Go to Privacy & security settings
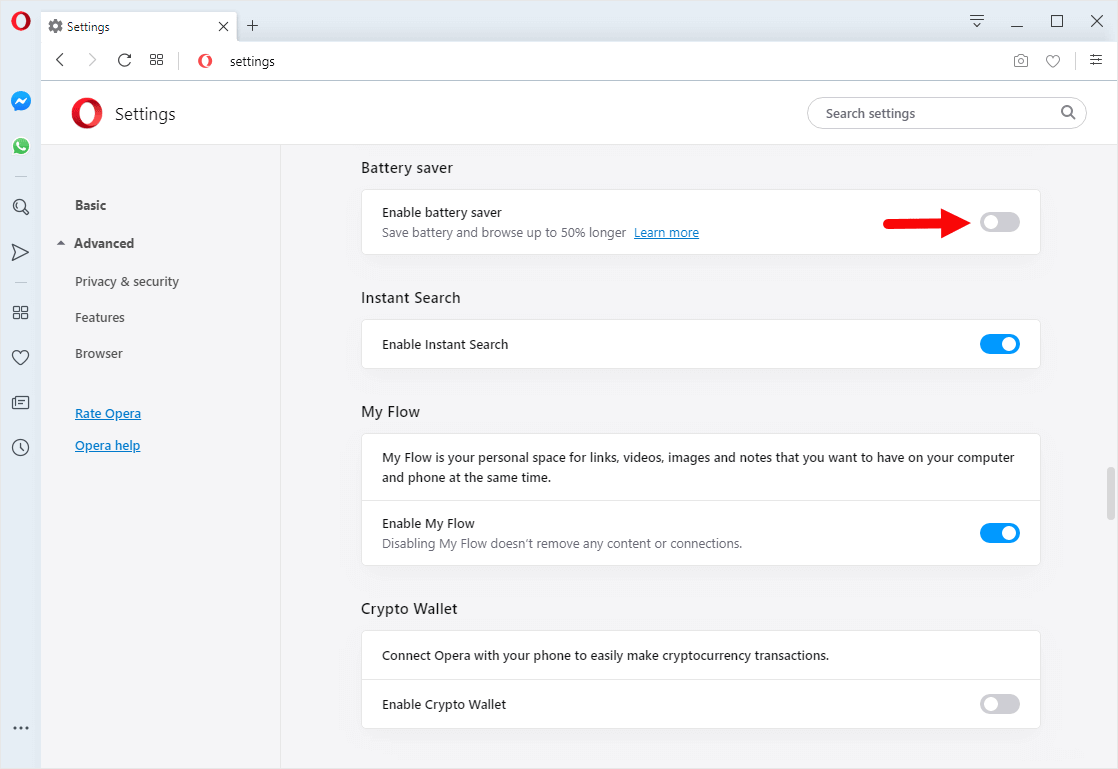This screenshot has width=1118, height=769. 127,282
